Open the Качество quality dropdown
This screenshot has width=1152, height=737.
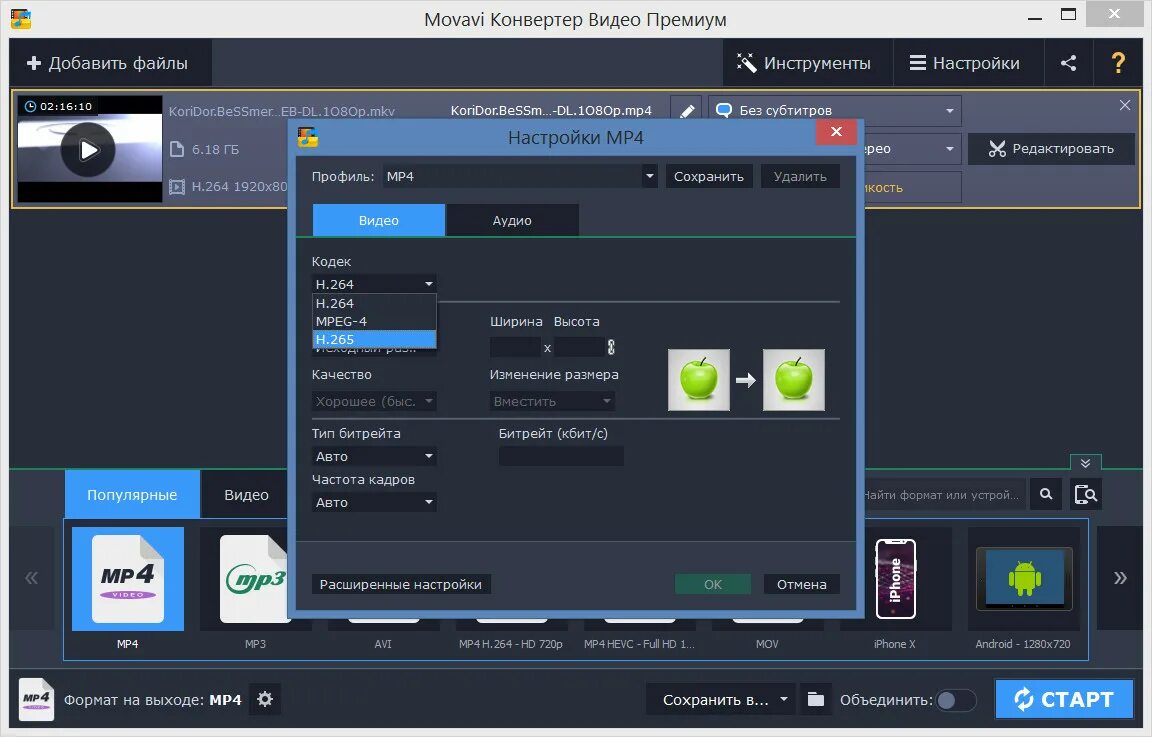pos(374,401)
